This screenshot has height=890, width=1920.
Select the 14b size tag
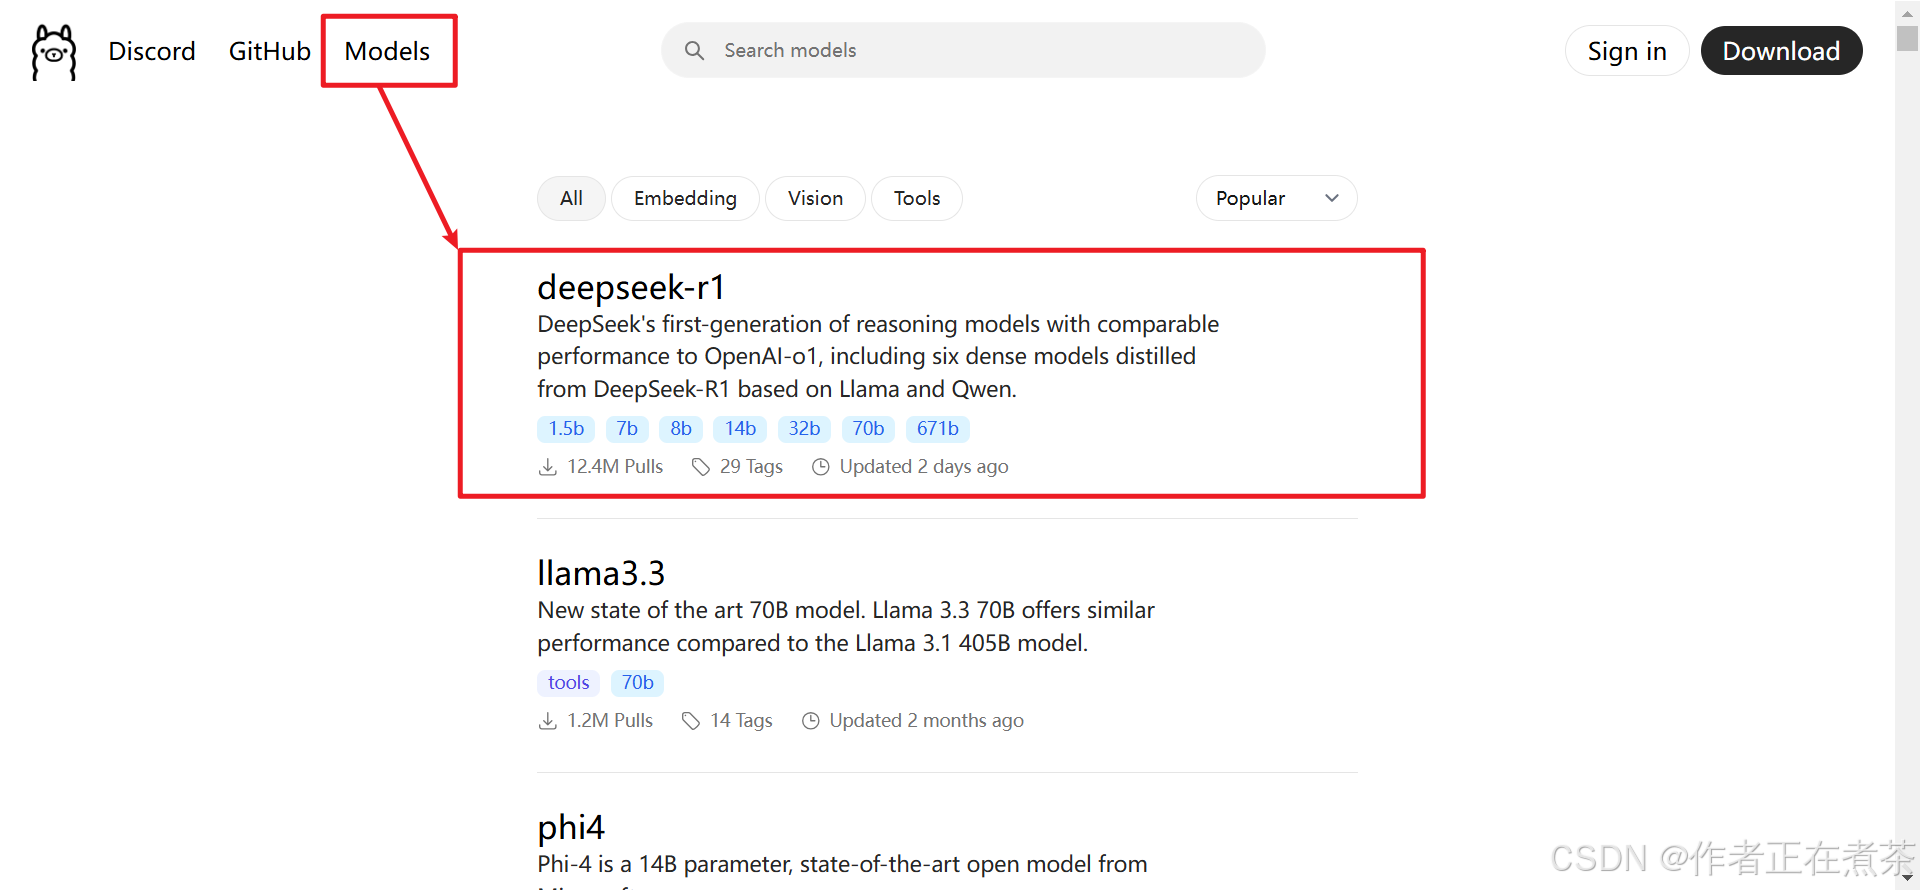tap(740, 429)
